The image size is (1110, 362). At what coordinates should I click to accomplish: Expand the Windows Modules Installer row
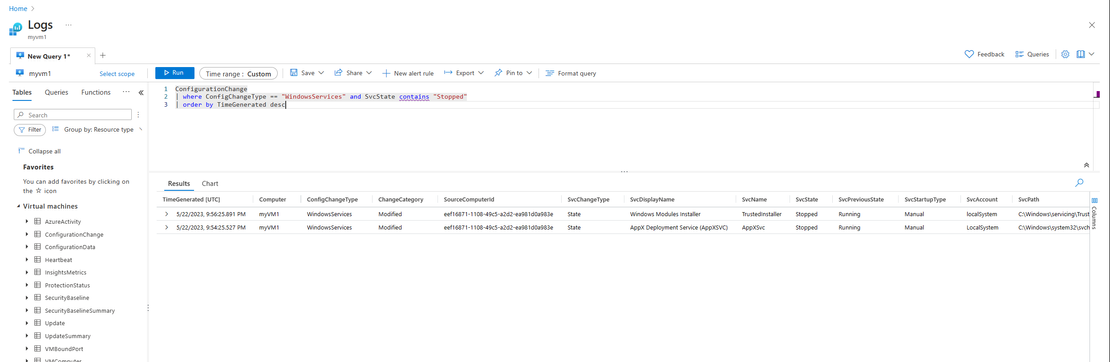click(x=167, y=213)
